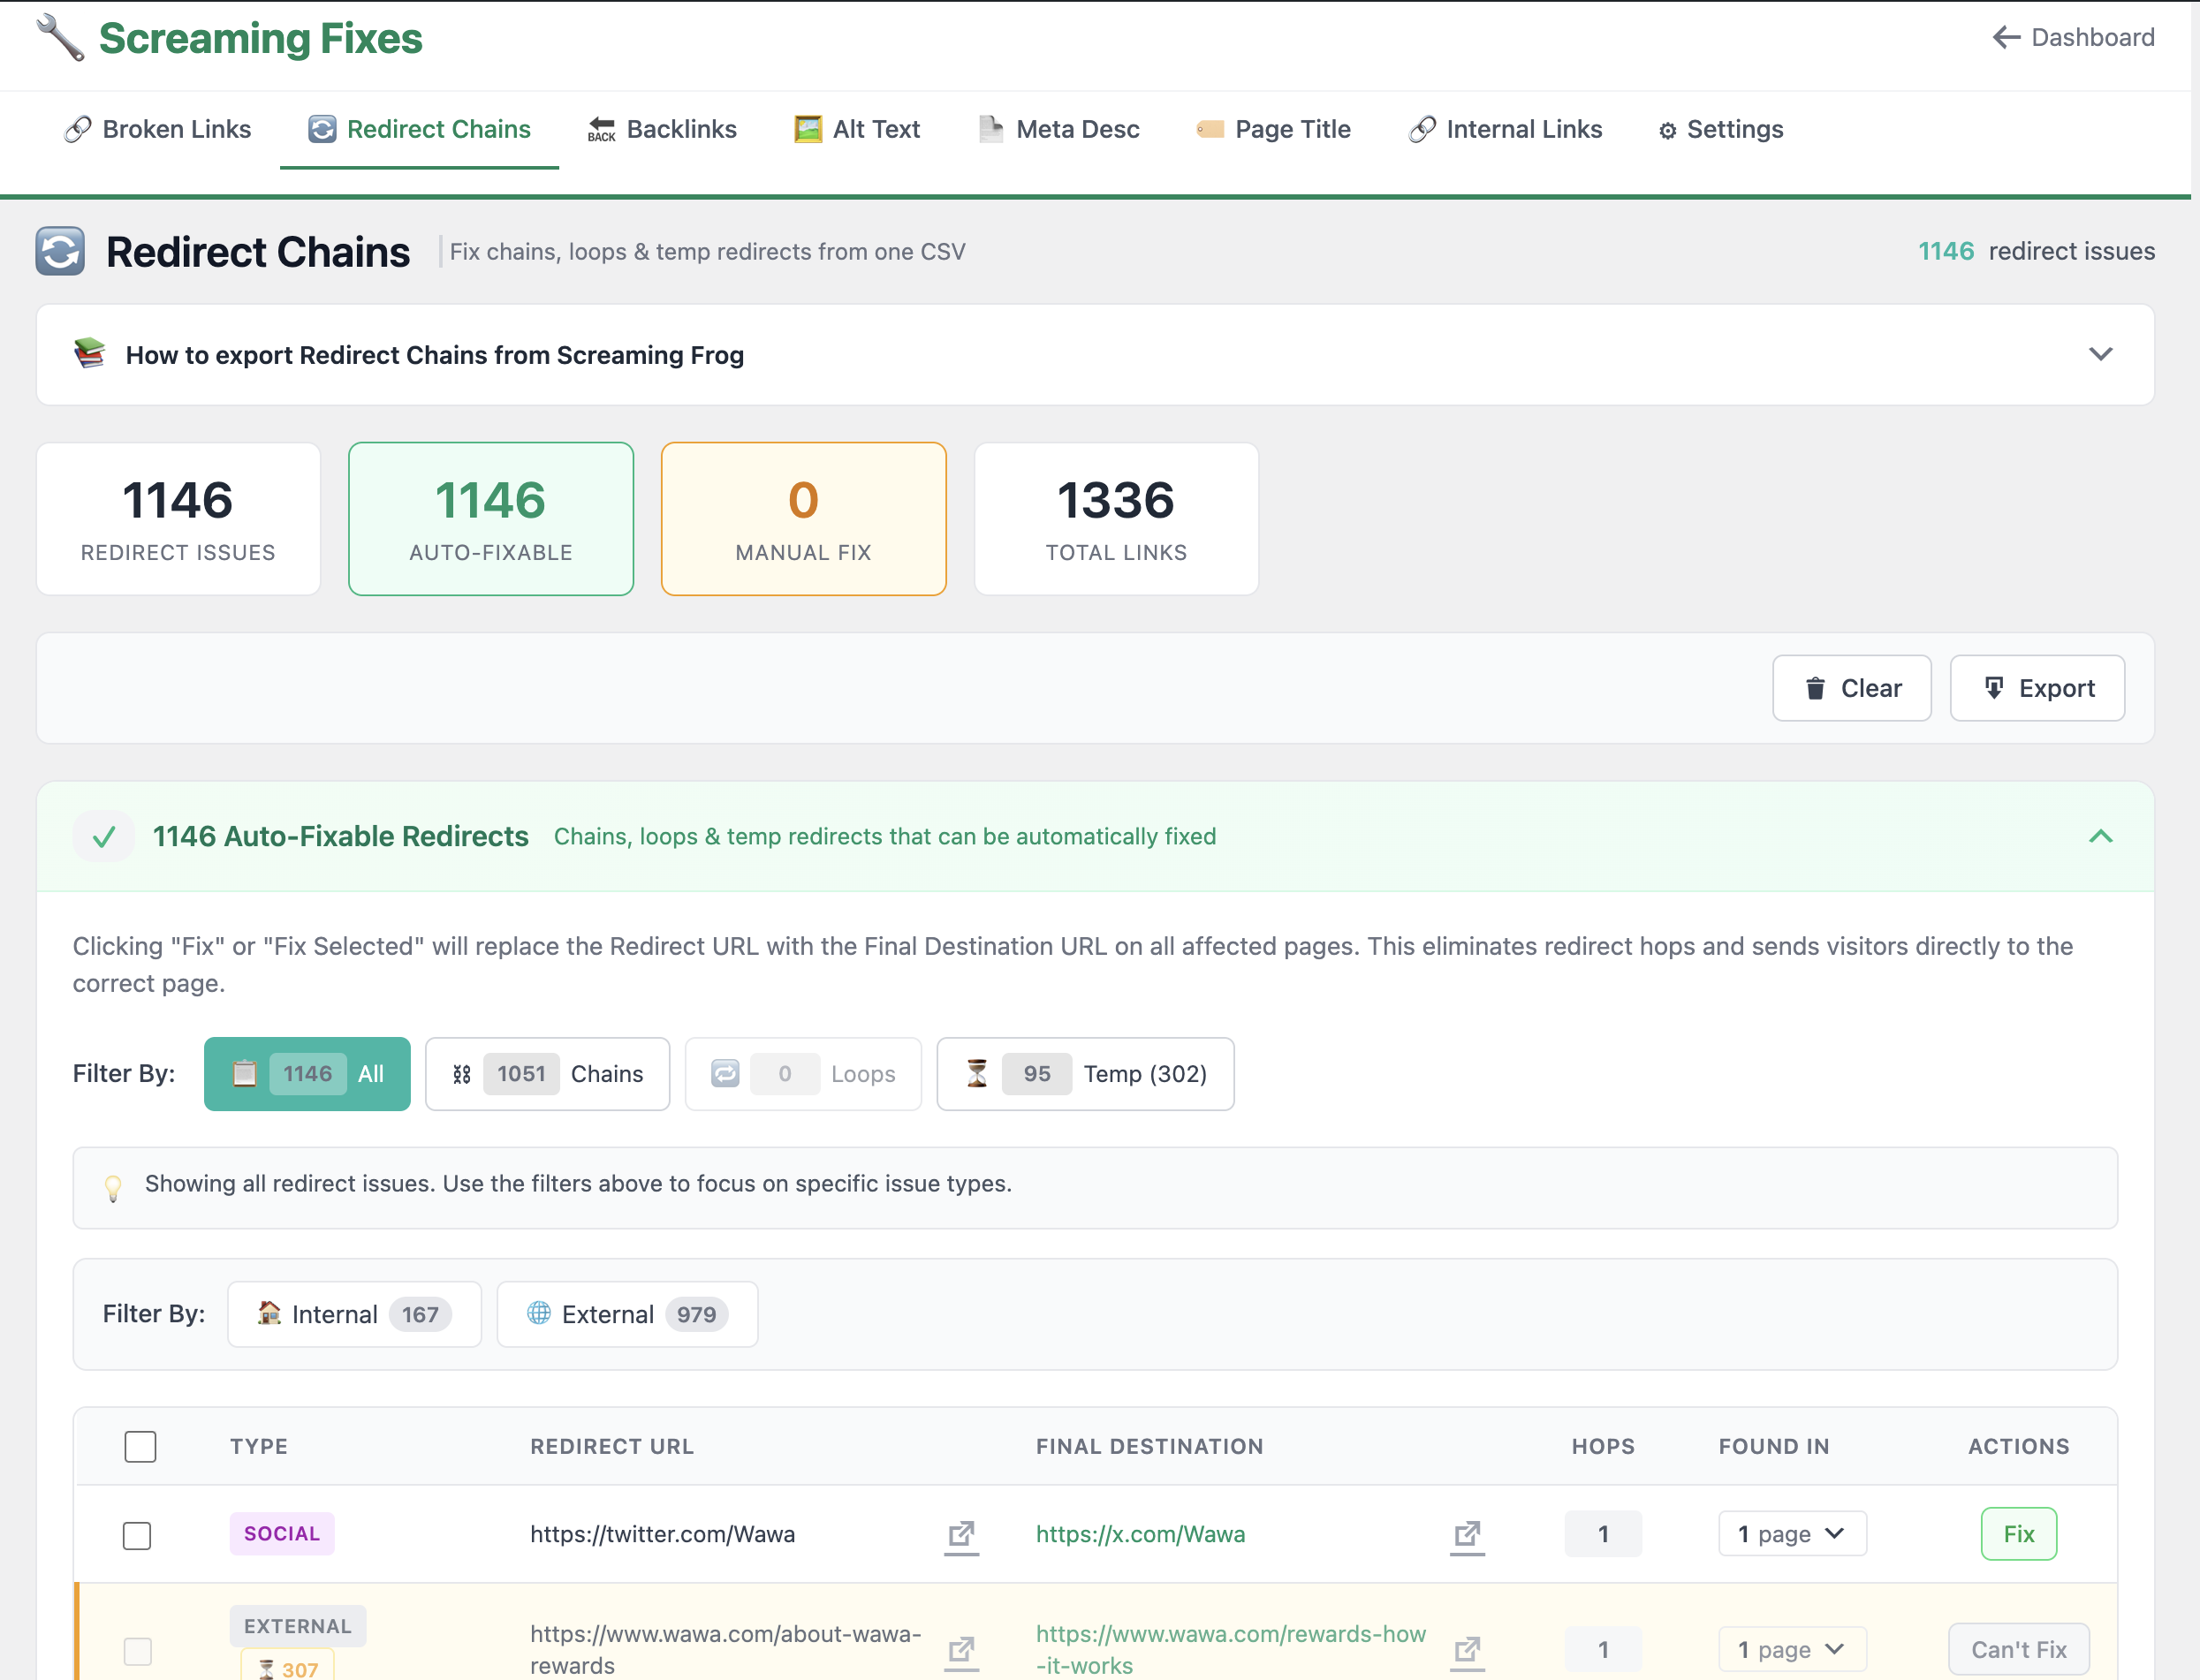
Task: Click the Export button
Action: (2037, 688)
